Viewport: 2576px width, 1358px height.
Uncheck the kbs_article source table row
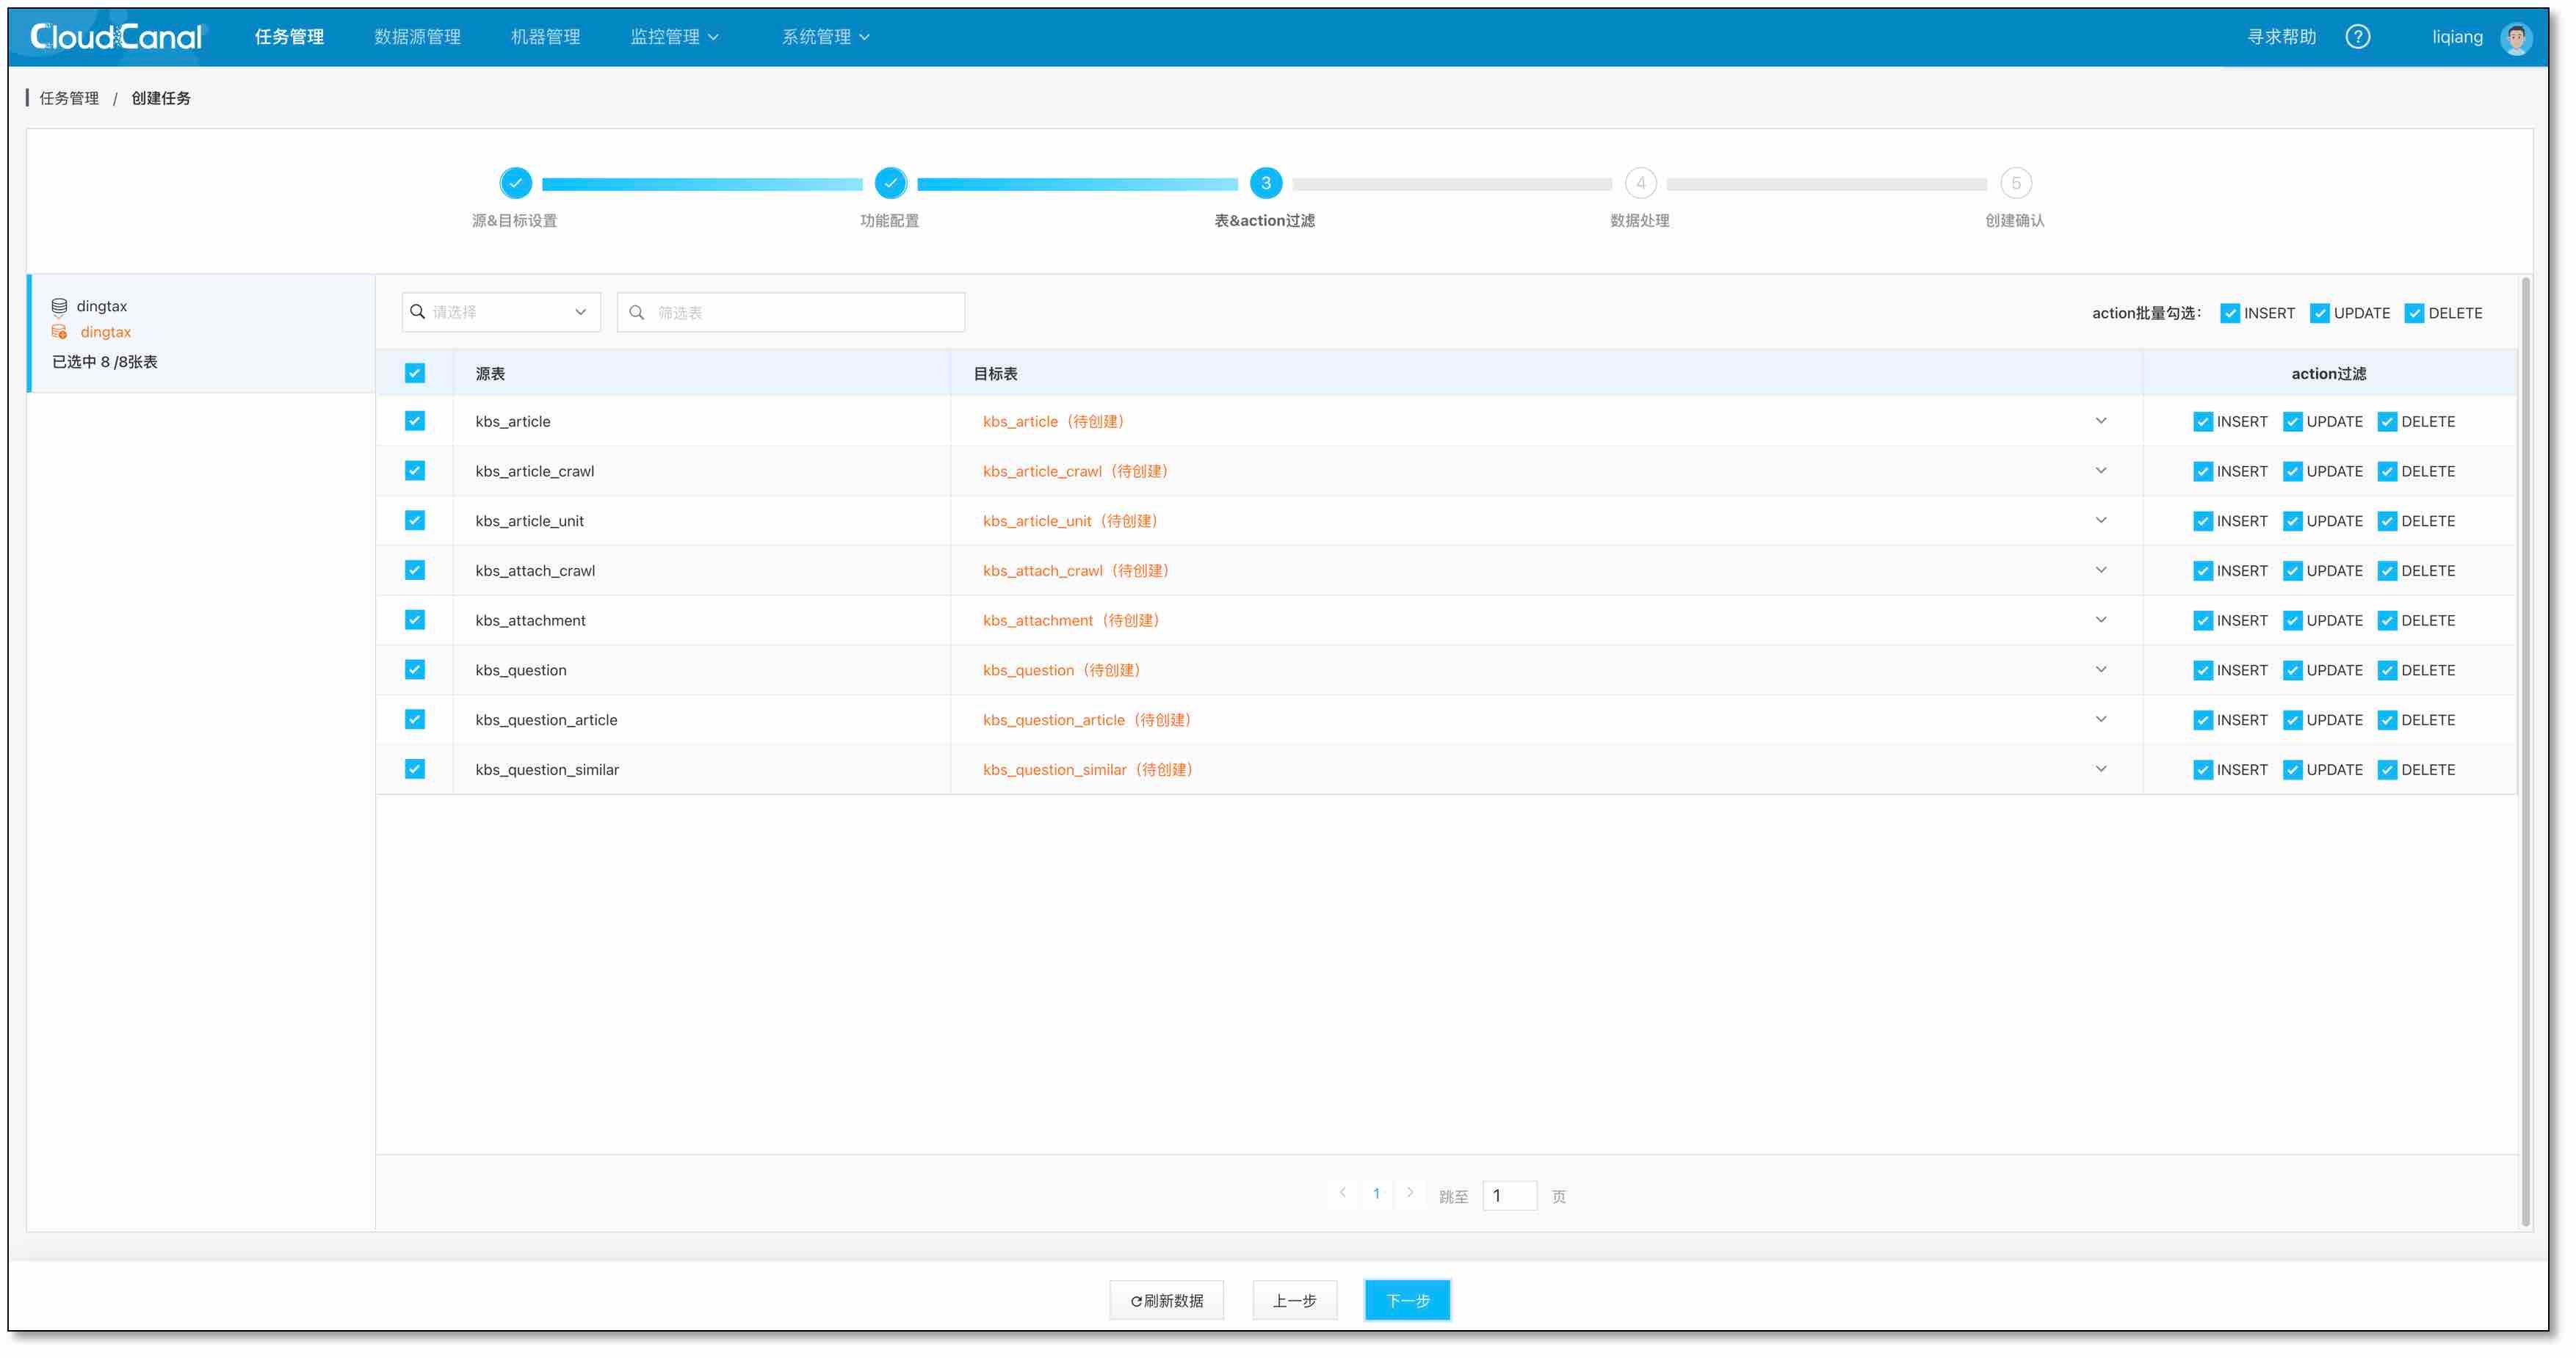[x=414, y=421]
